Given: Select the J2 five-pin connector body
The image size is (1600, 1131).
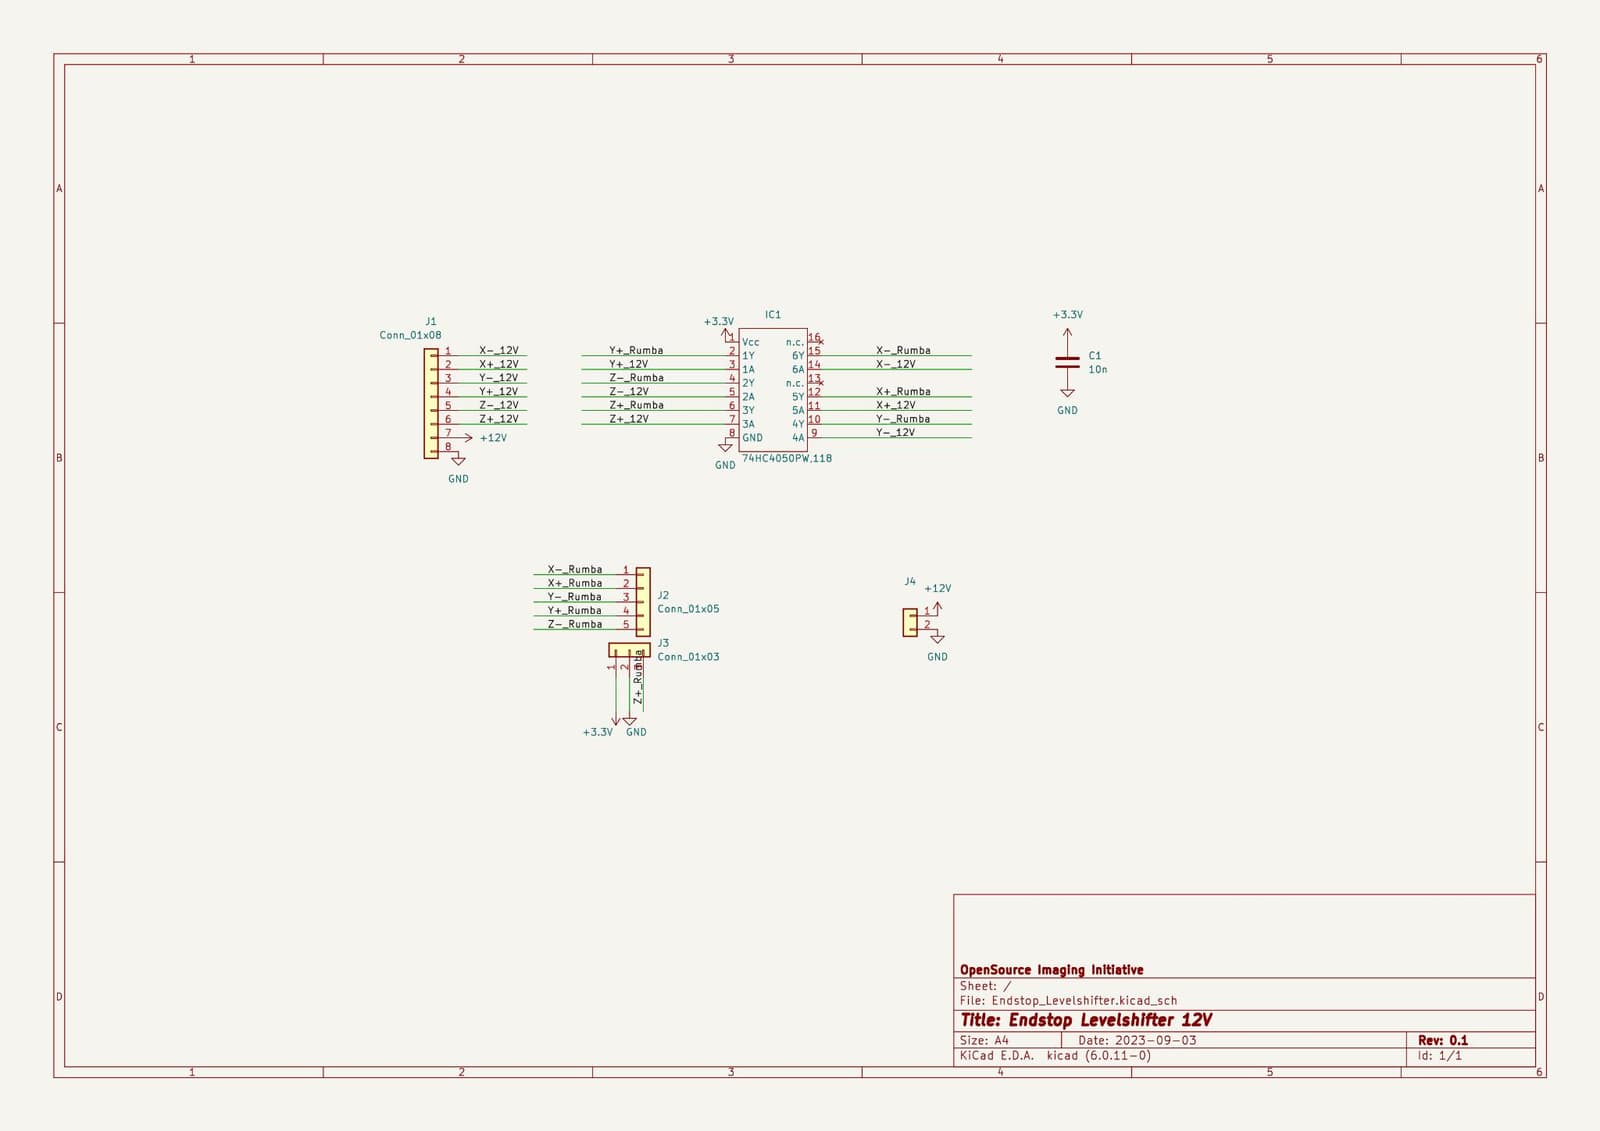Looking at the screenshot, I should point(643,602).
